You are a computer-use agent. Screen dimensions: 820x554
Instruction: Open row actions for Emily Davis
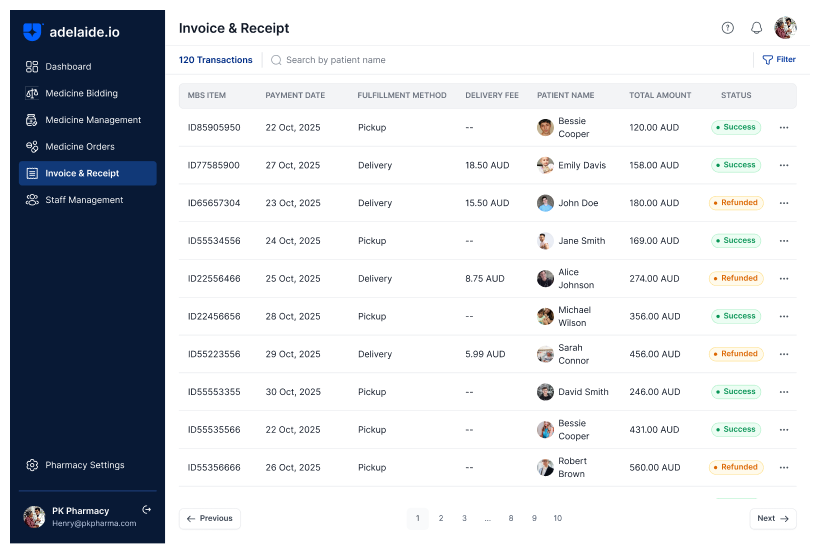pos(783,166)
